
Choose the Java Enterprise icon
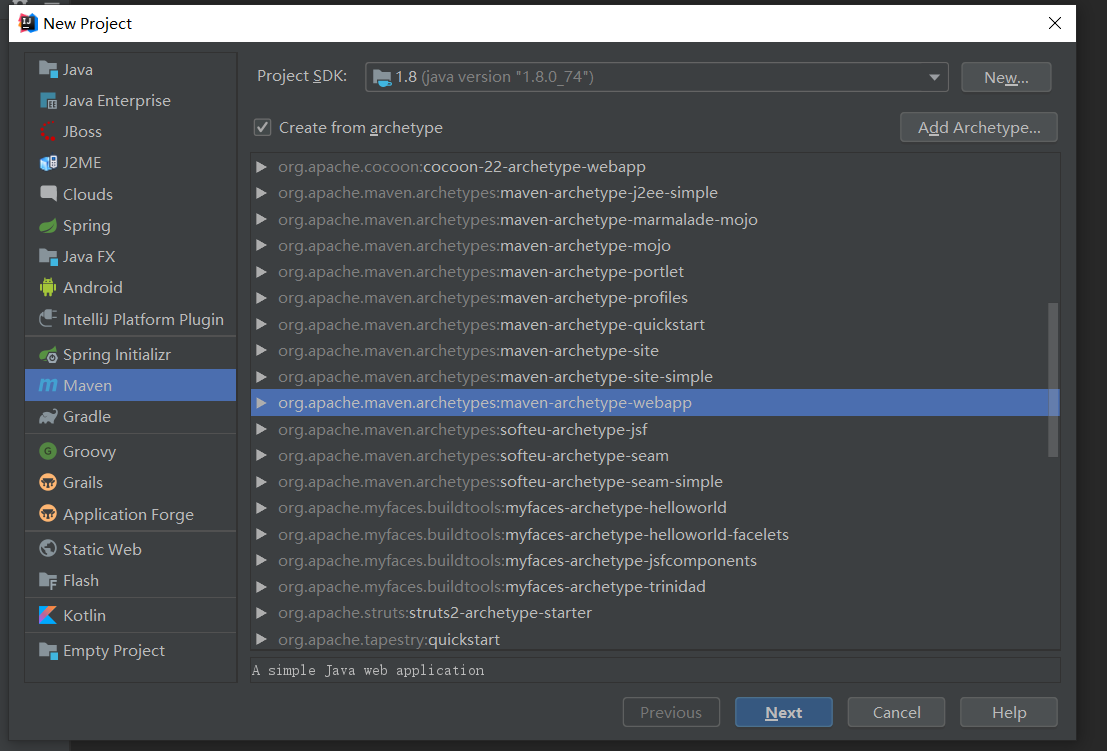tap(48, 100)
